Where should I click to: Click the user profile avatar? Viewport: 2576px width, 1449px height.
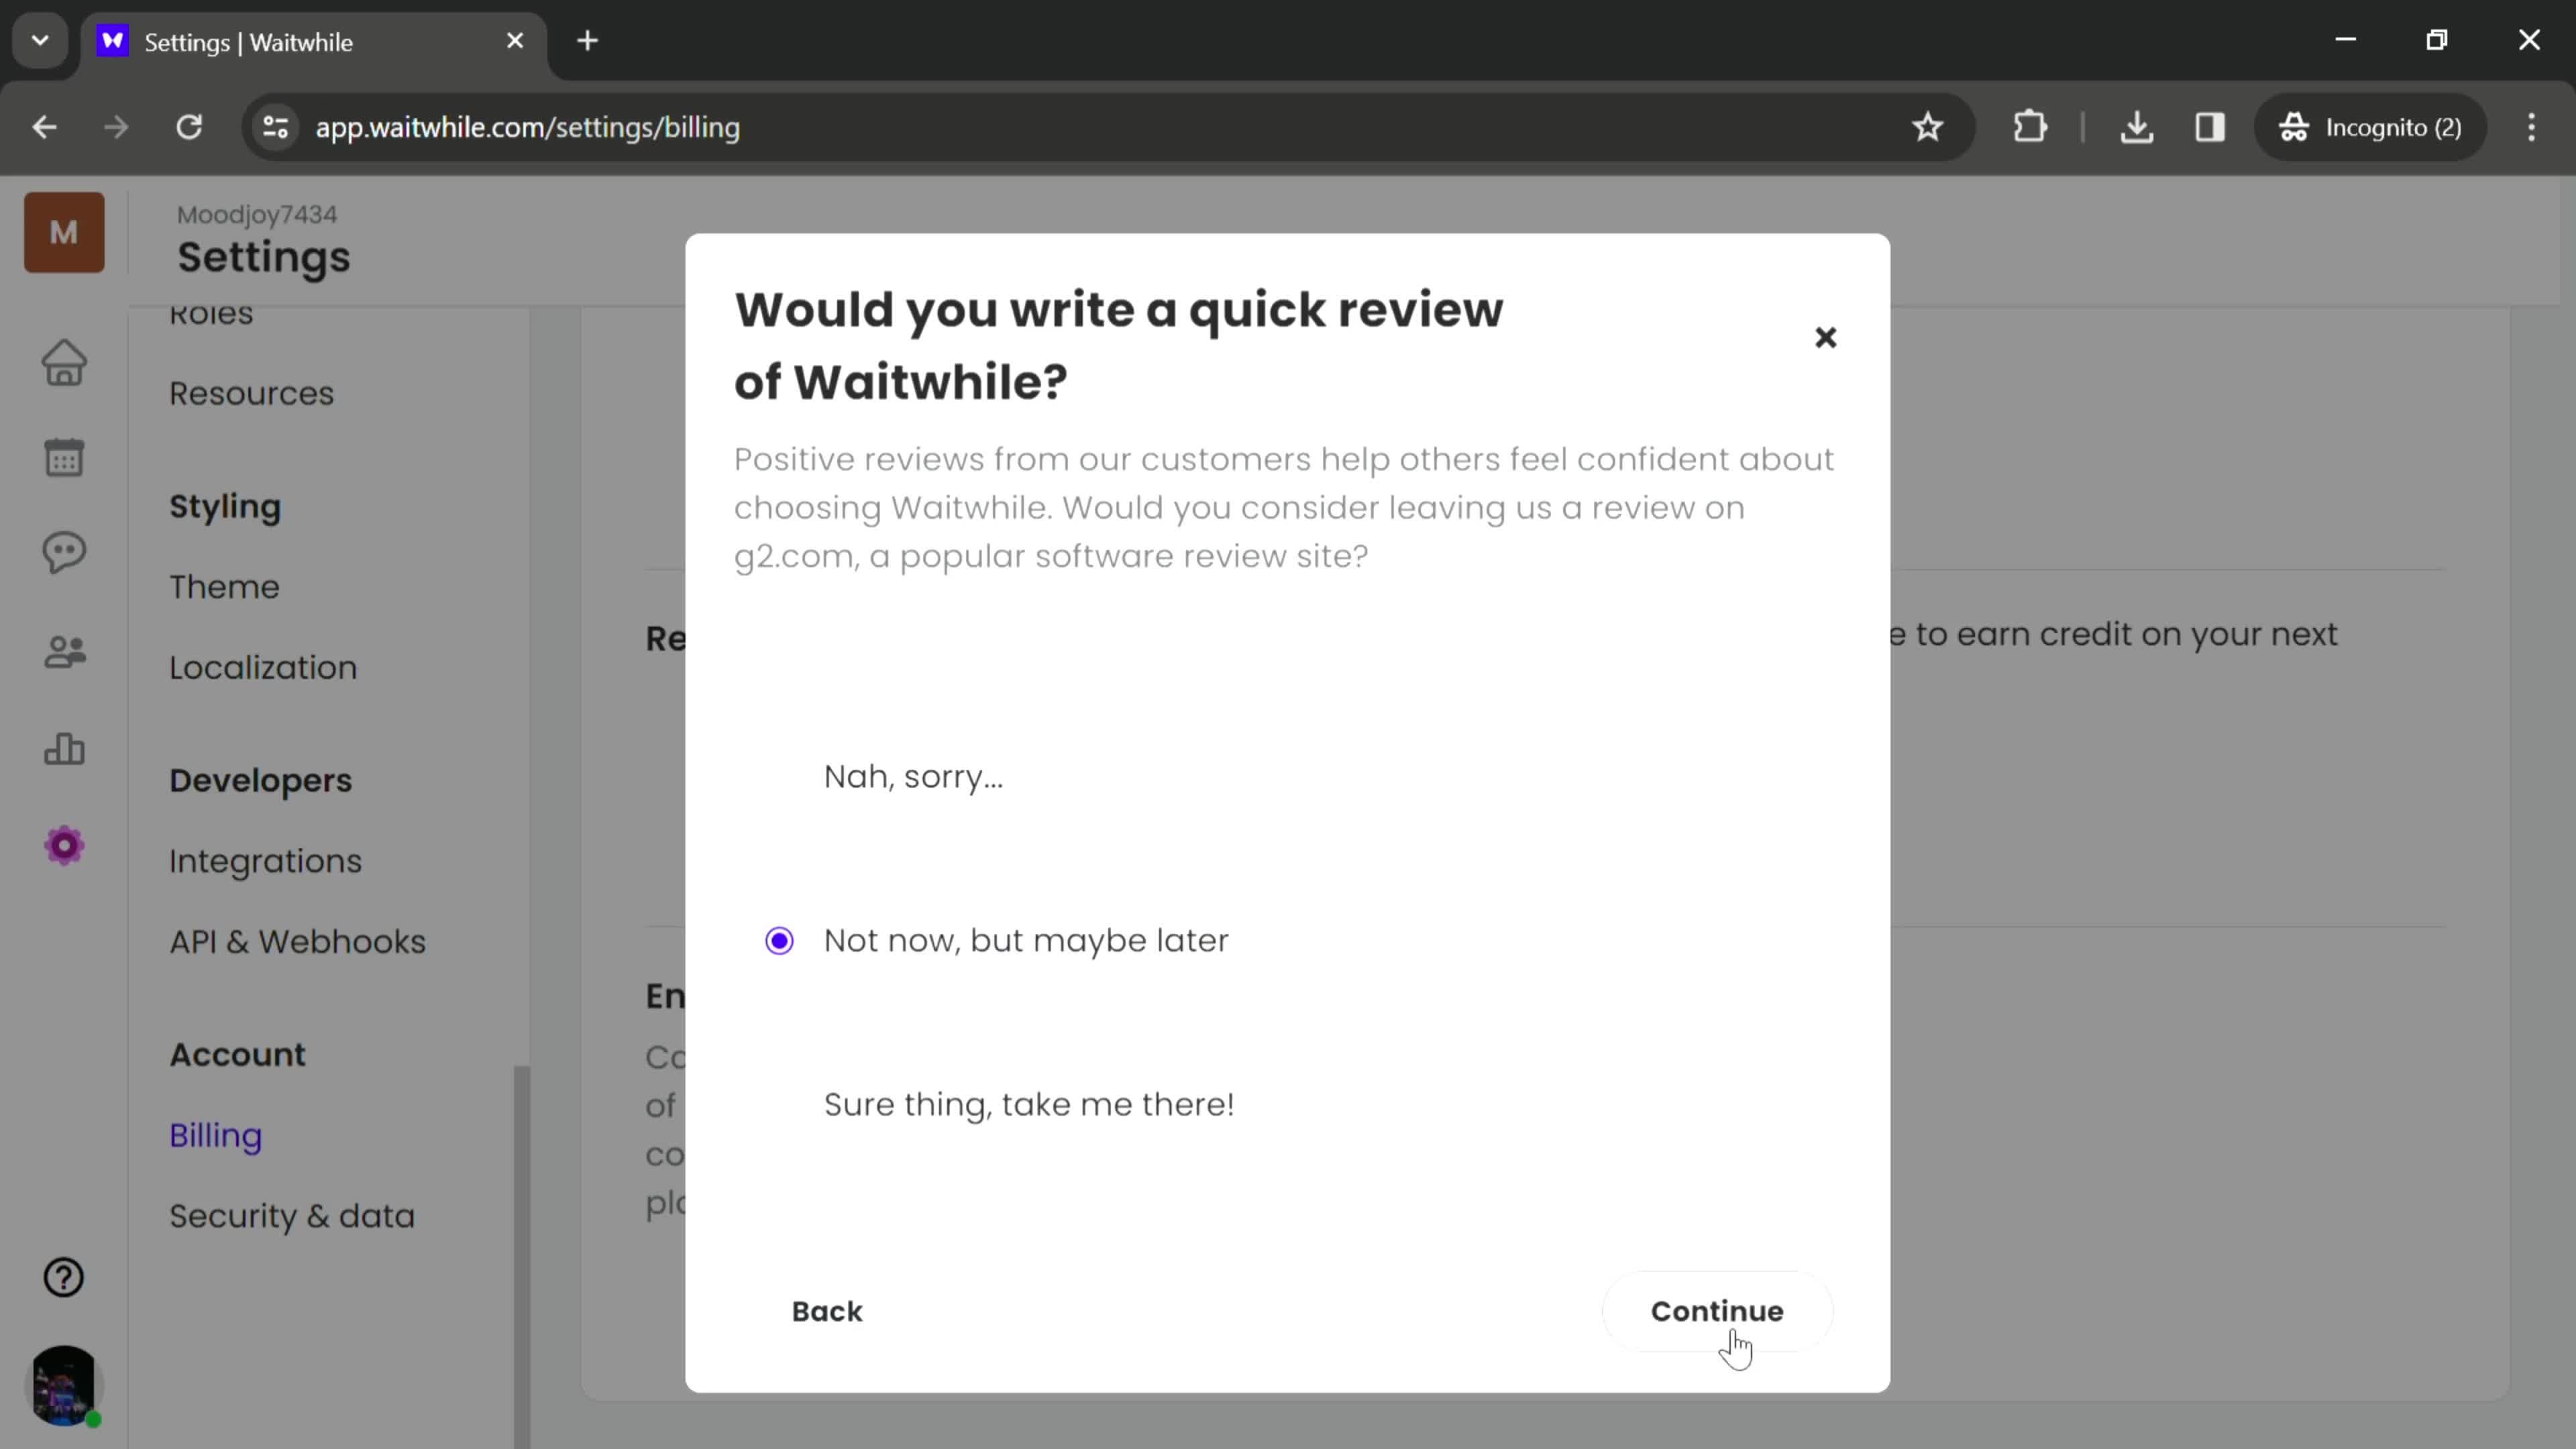point(64,1385)
